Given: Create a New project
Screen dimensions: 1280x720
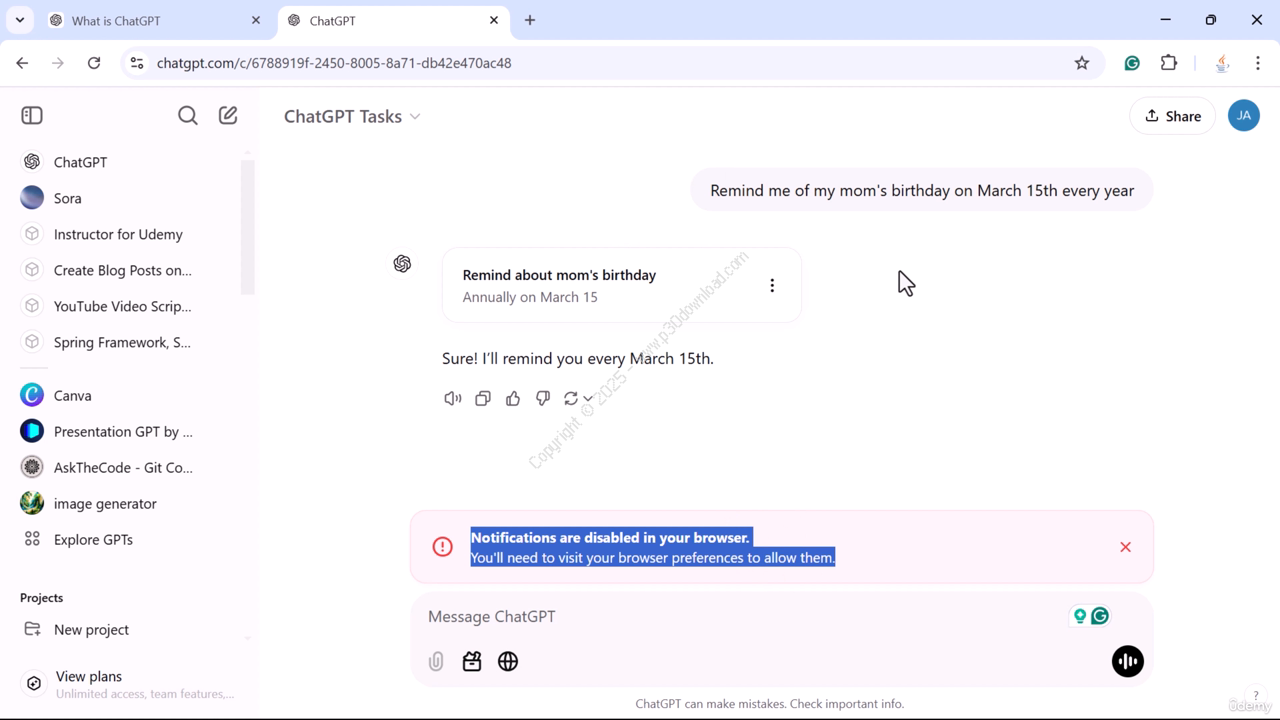Looking at the screenshot, I should point(128,629).
